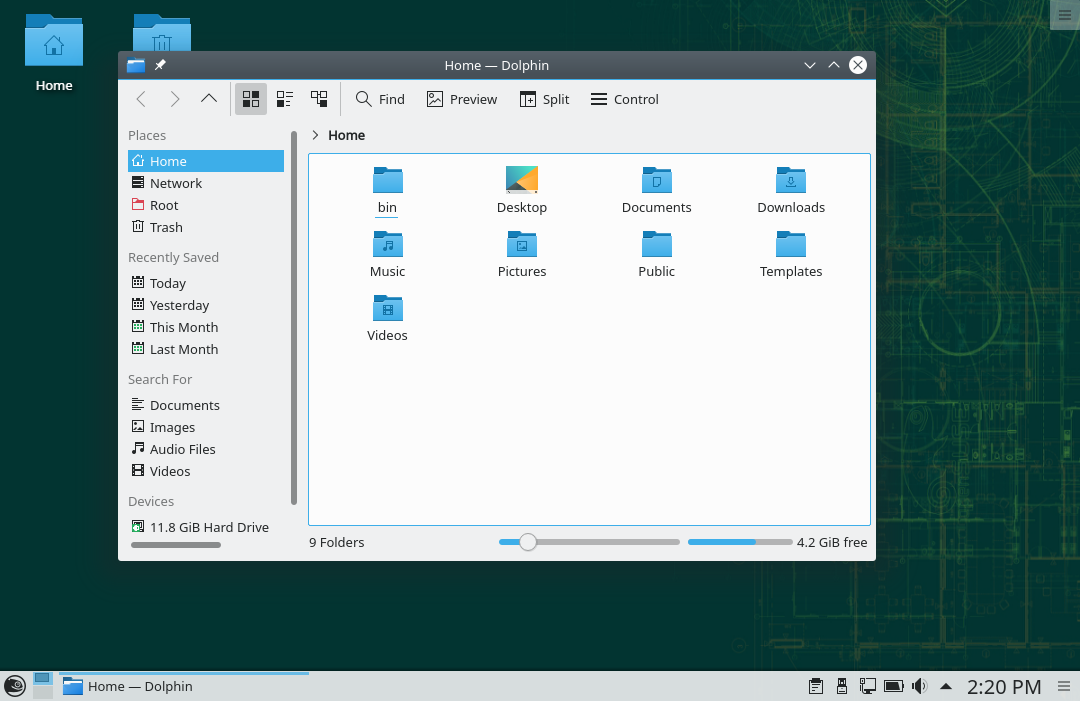This screenshot has width=1080, height=701.
Task: Click the free disk space bar
Action: [x=740, y=542]
